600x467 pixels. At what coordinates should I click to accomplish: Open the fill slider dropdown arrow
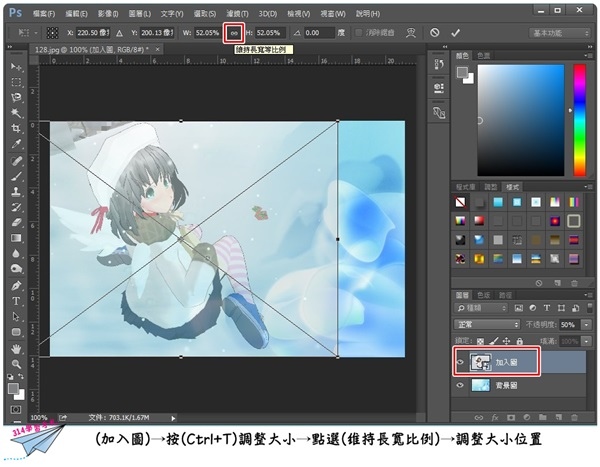click(x=587, y=341)
